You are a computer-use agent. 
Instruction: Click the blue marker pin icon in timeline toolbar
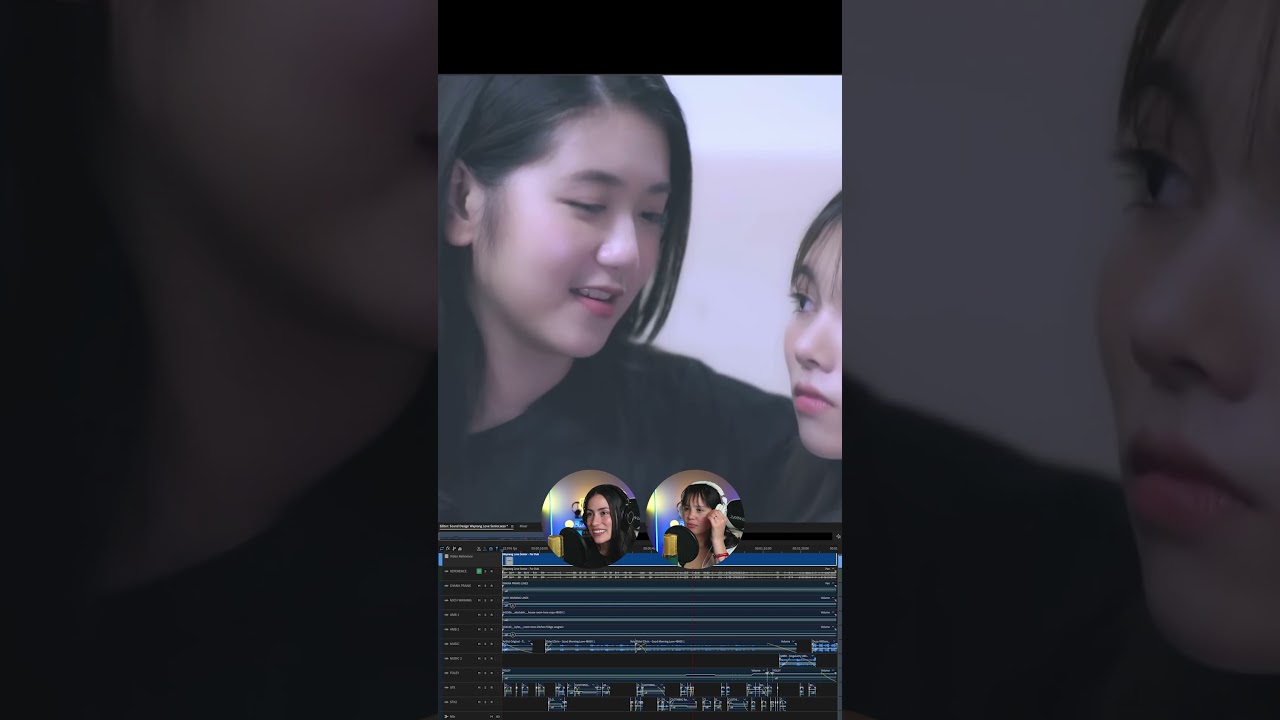click(x=497, y=549)
